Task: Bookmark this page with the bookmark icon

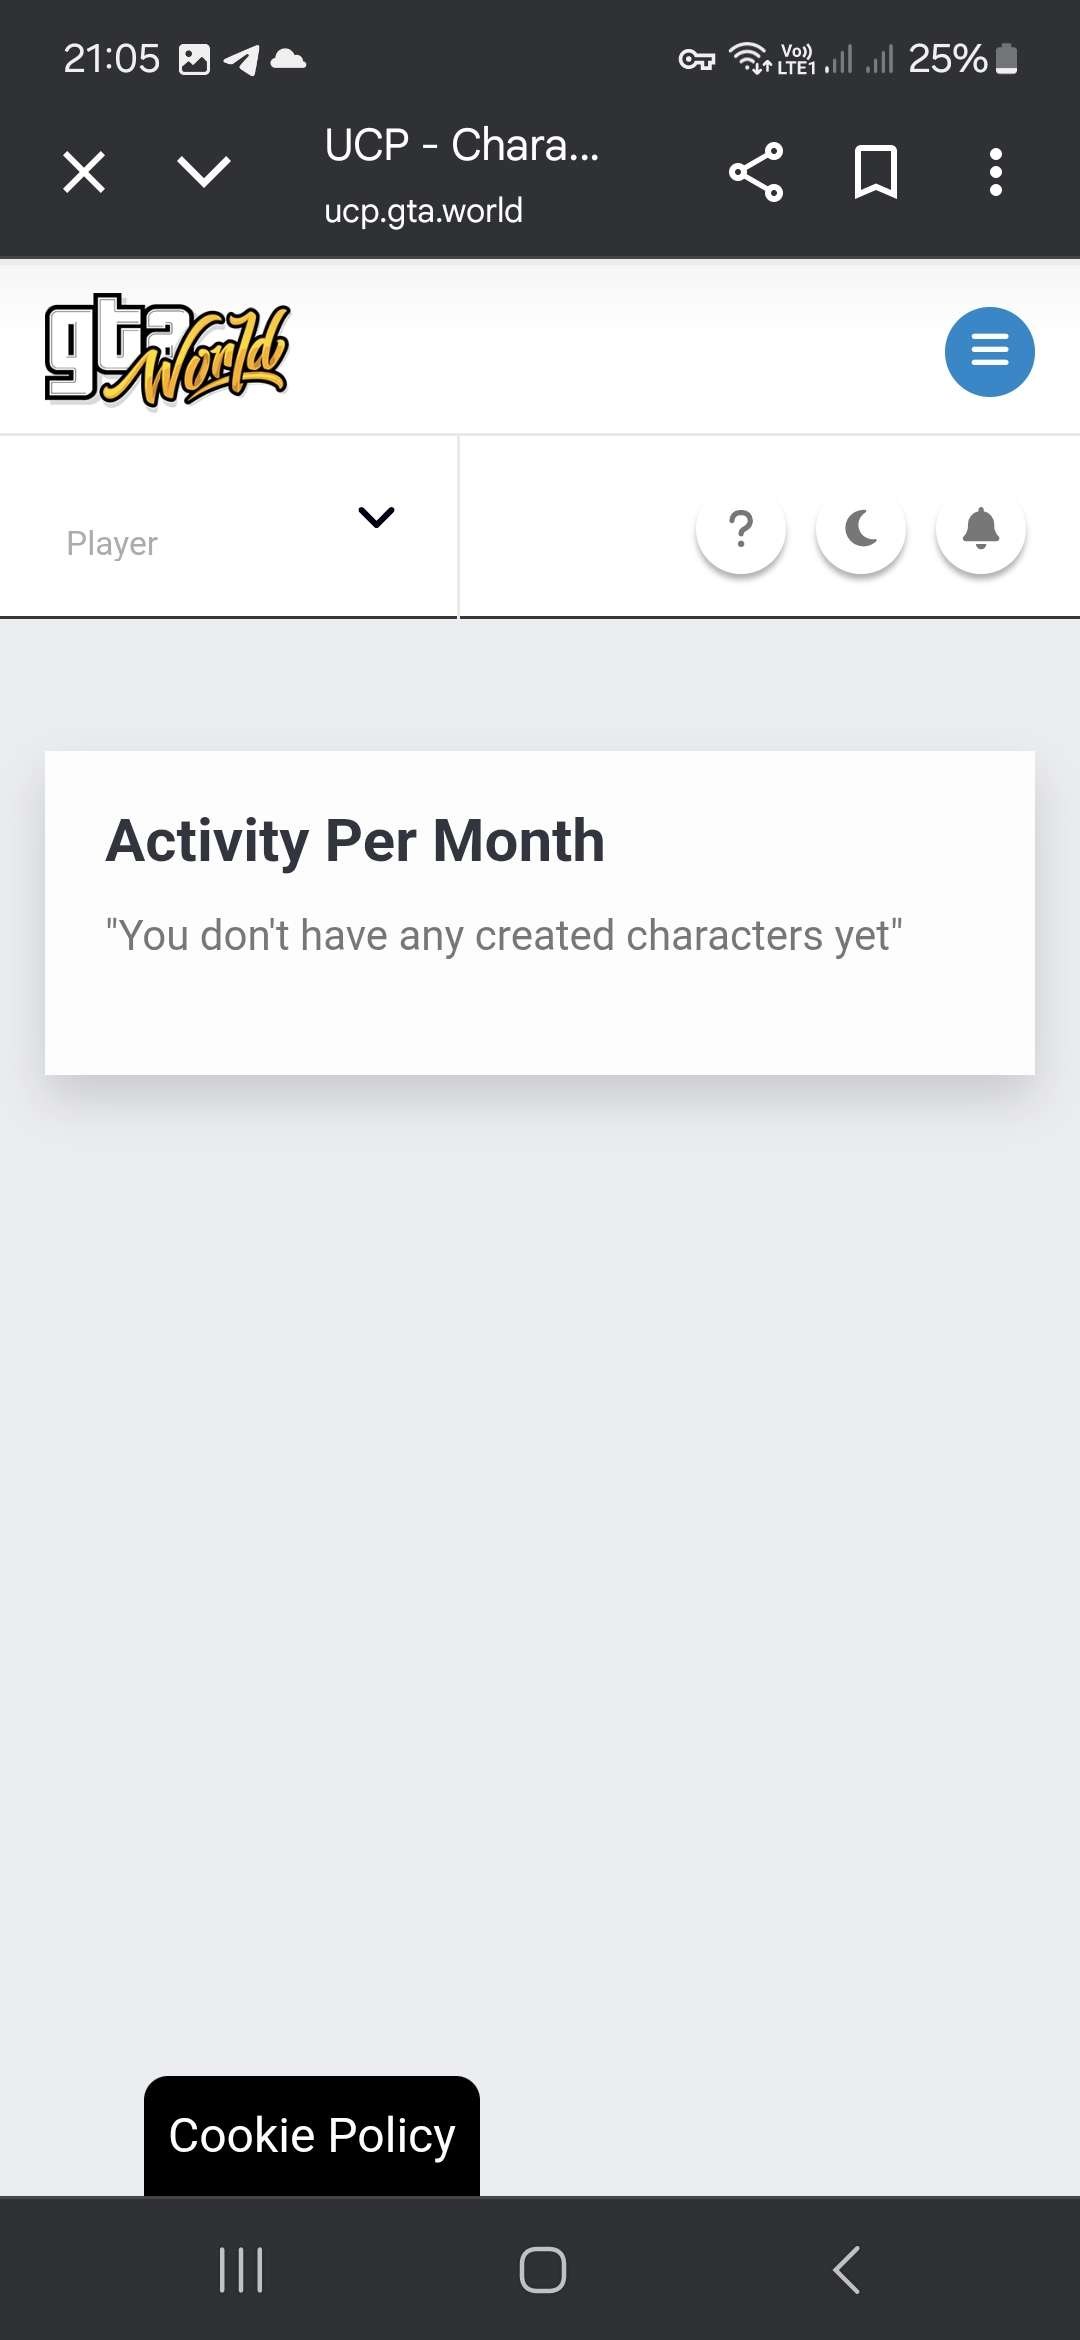Action: [x=876, y=172]
